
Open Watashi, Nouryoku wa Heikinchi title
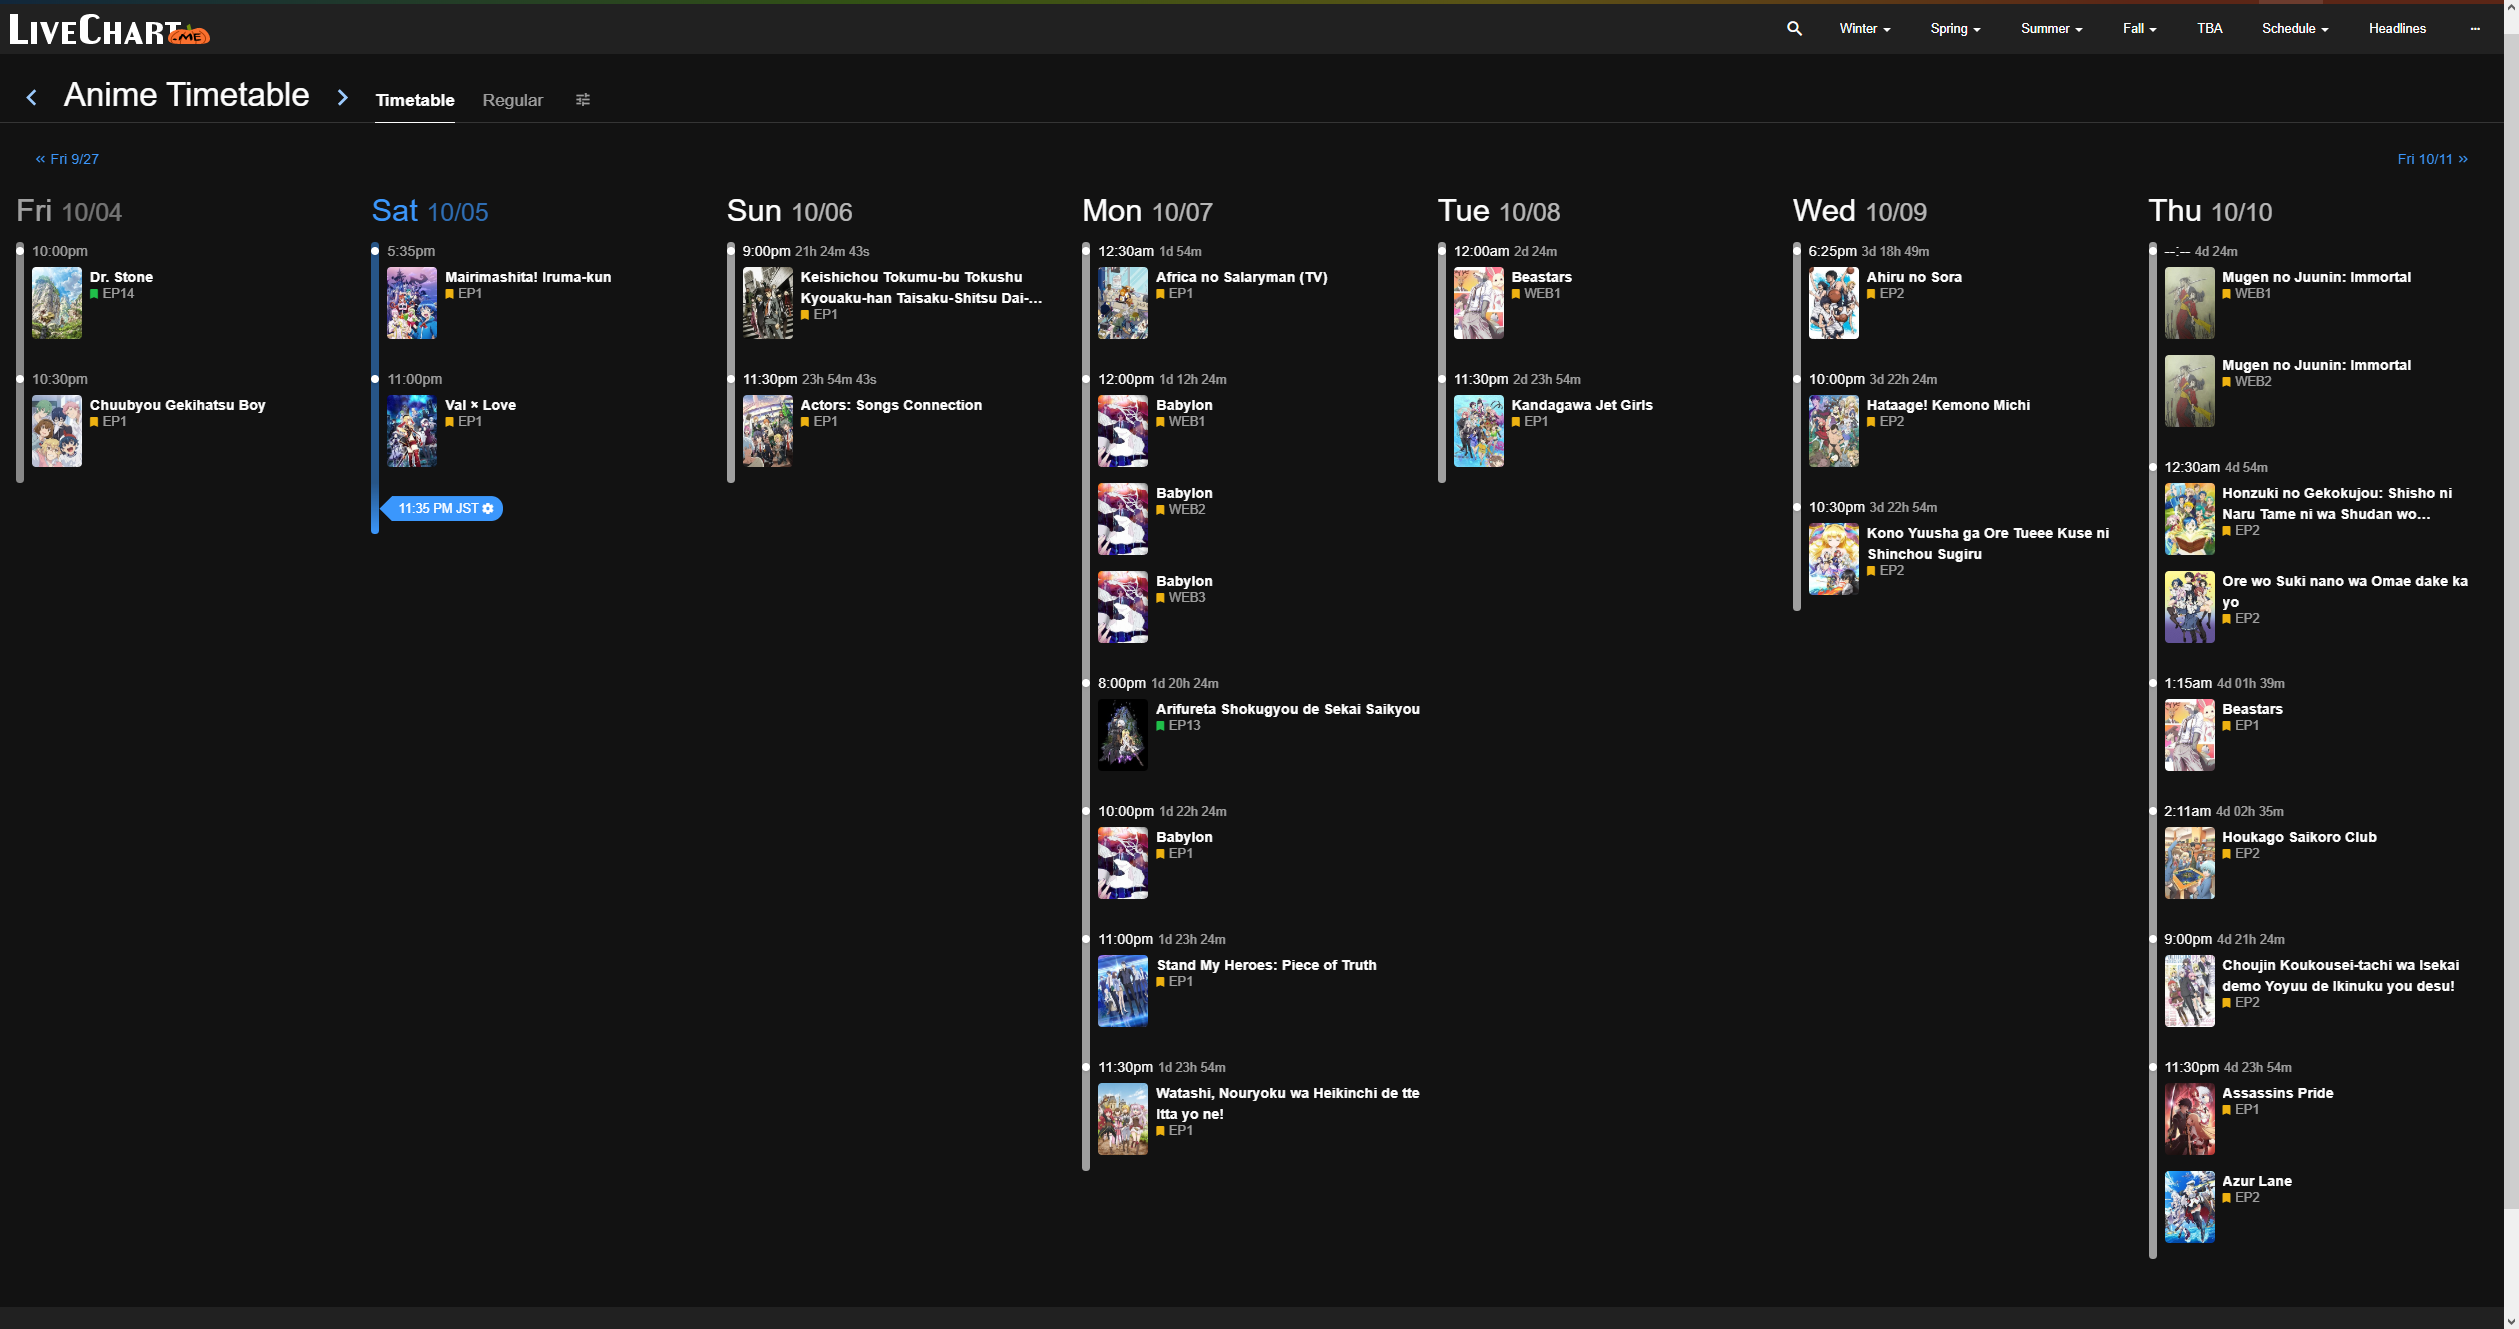point(1287,1104)
